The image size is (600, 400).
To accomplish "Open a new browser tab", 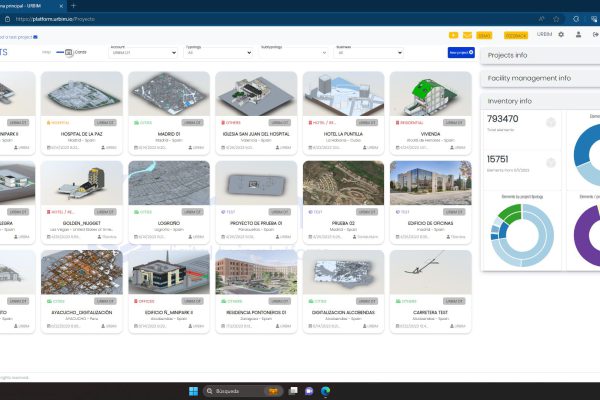I will coord(73,6).
